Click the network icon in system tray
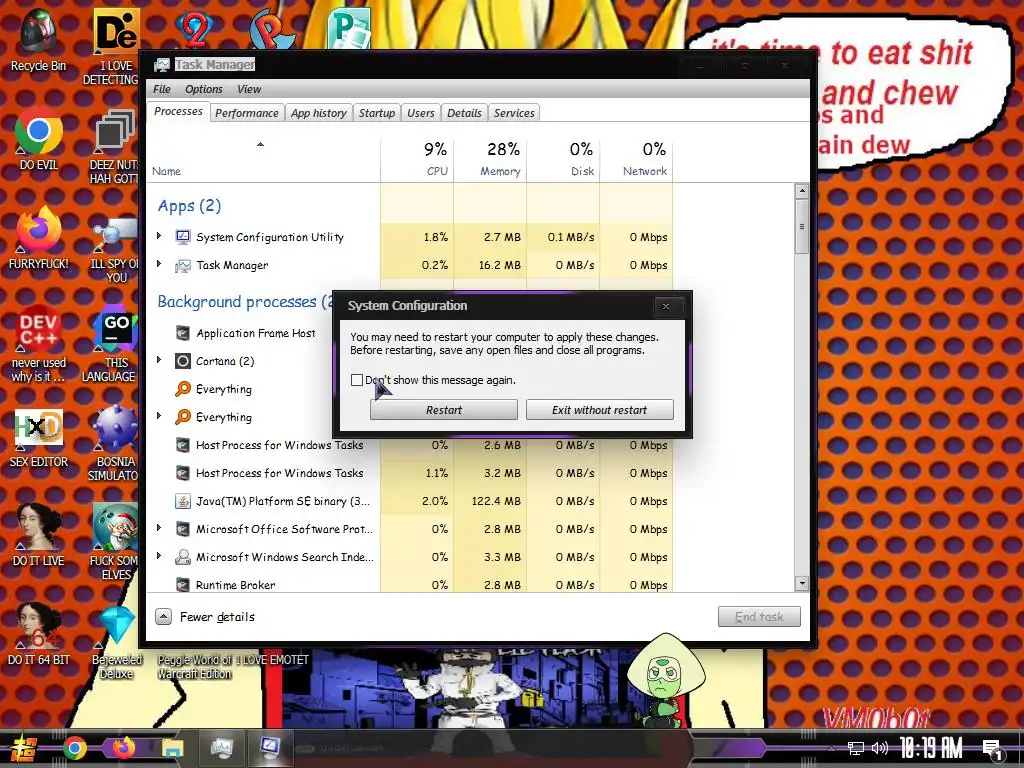 point(856,748)
